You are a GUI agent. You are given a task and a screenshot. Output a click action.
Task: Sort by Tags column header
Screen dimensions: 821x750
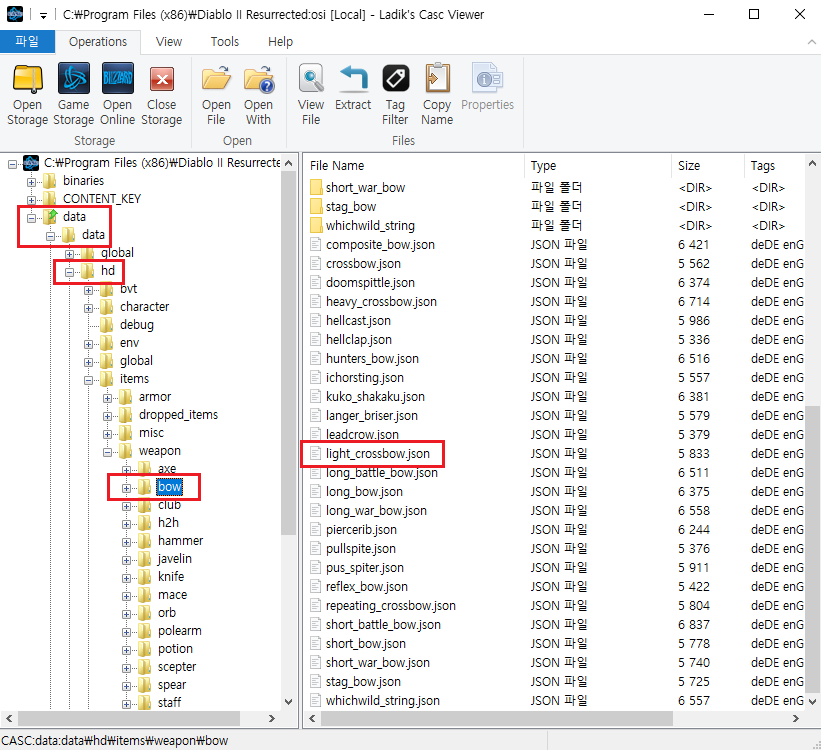pyautogui.click(x=774, y=166)
